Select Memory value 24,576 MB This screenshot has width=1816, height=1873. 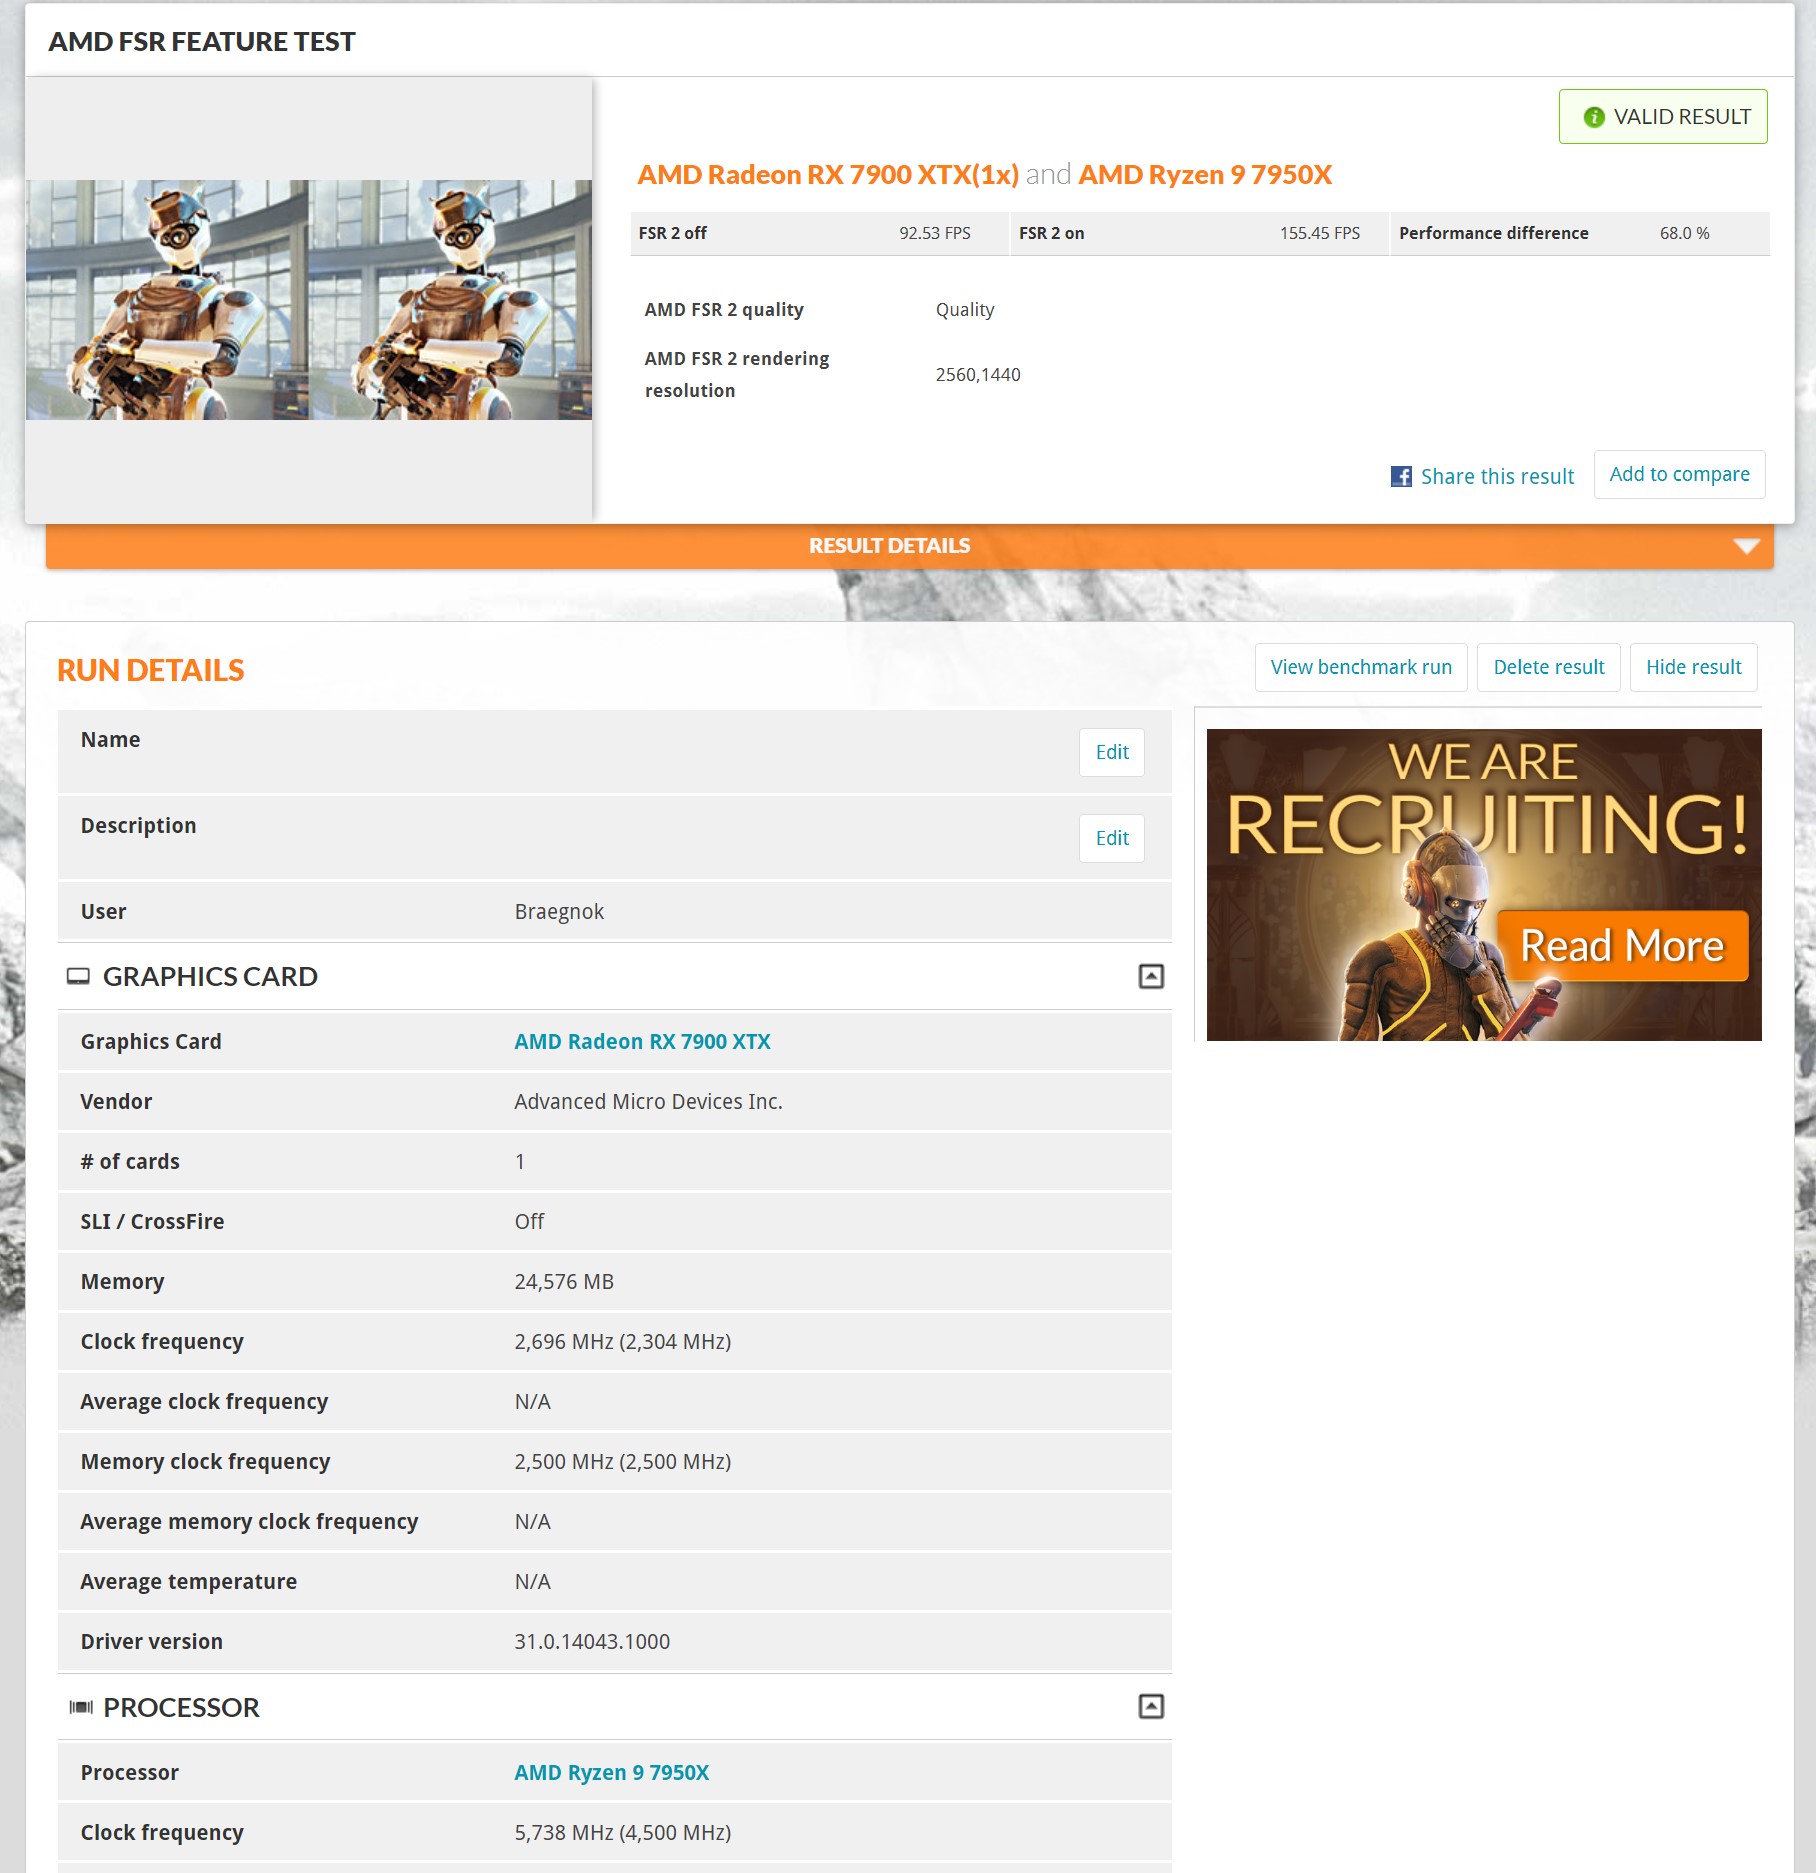[564, 1281]
